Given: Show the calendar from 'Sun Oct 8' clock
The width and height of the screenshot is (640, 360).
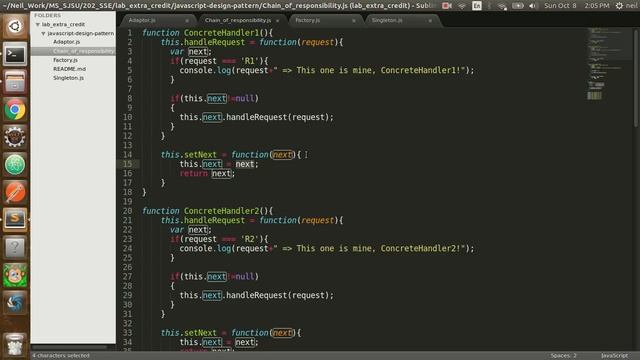Looking at the screenshot, I should [560, 6].
